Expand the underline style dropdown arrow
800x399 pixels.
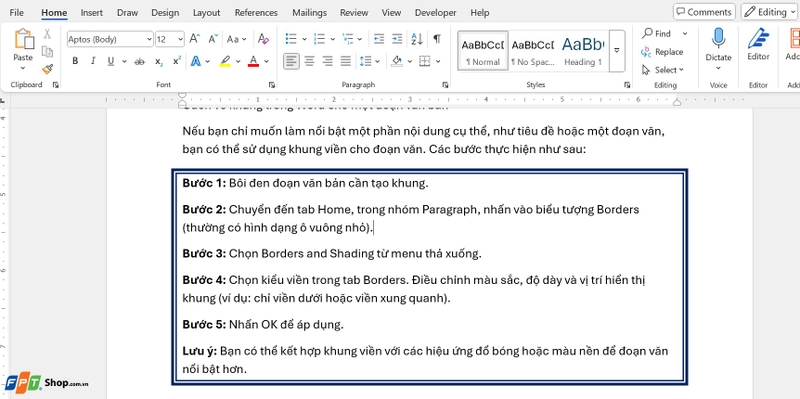click(x=124, y=62)
